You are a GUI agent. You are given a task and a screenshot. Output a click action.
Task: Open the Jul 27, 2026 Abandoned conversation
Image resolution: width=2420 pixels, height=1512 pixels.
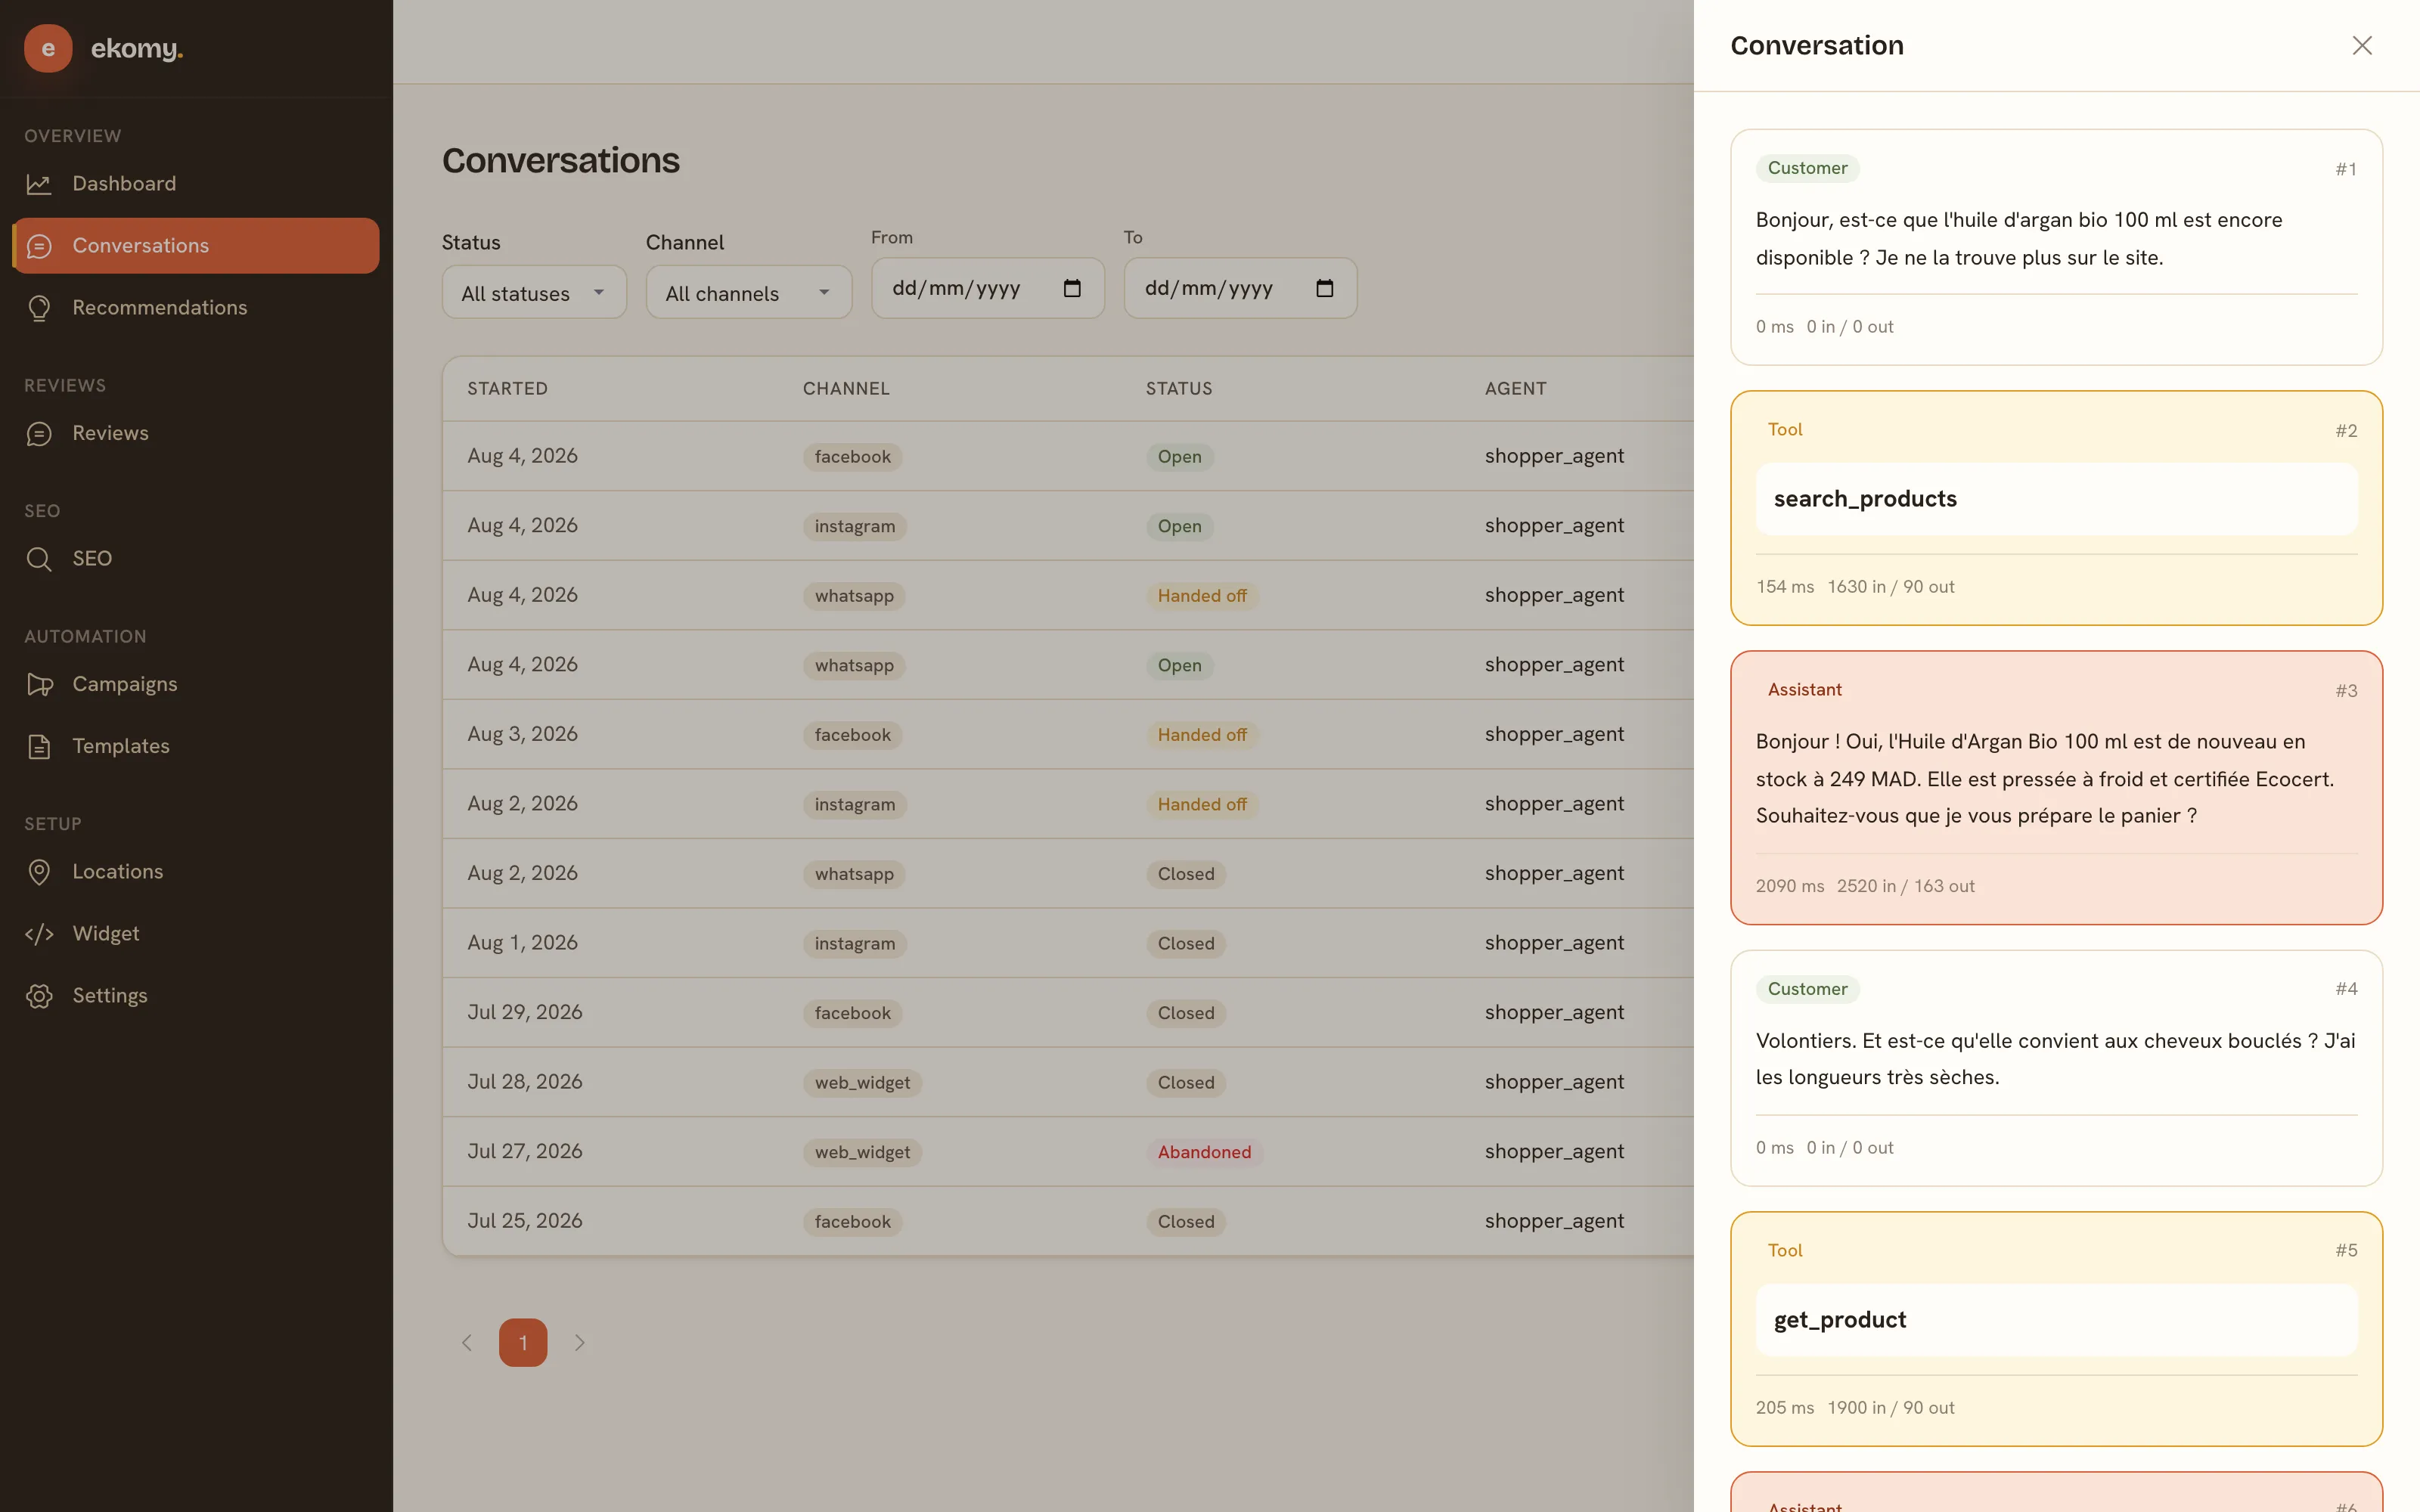(1068, 1152)
